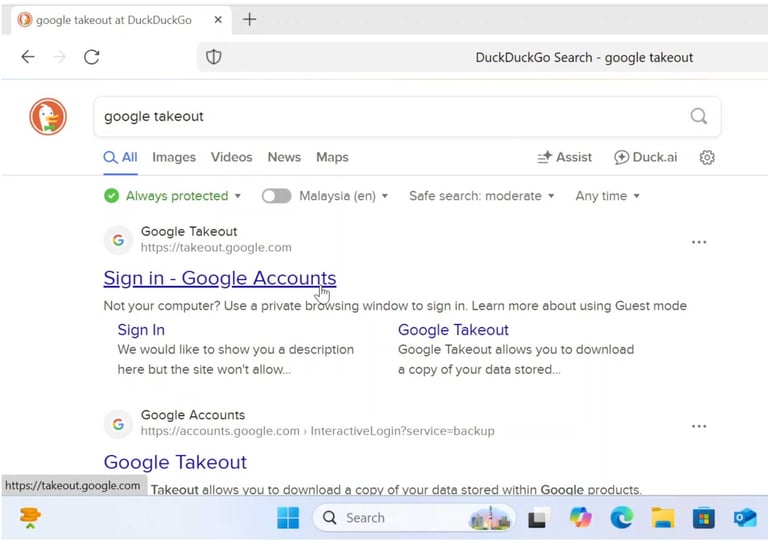Open the Sign In sitelink
This screenshot has height=542, width=768.
pyautogui.click(x=141, y=330)
